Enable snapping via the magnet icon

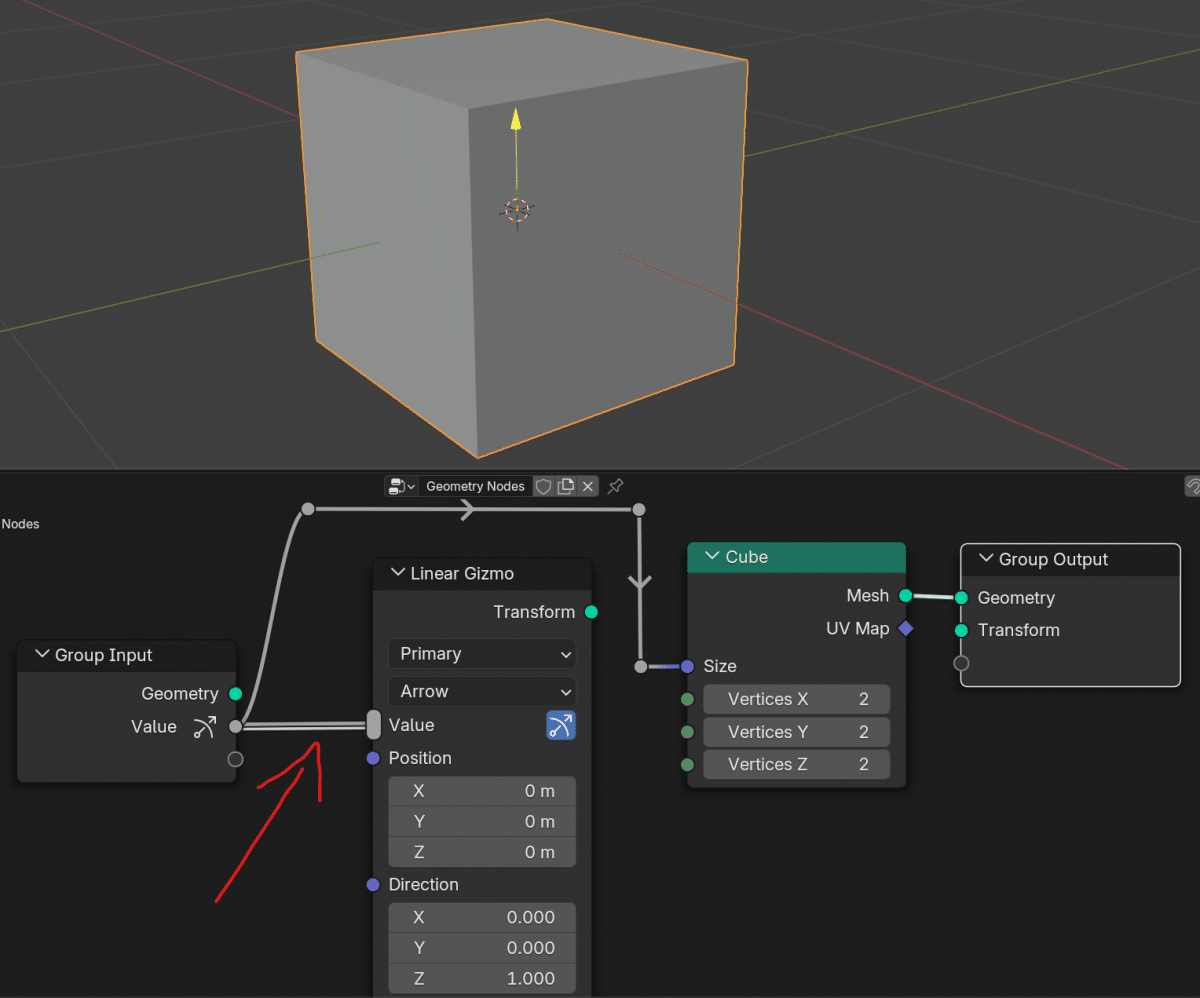[1193, 486]
